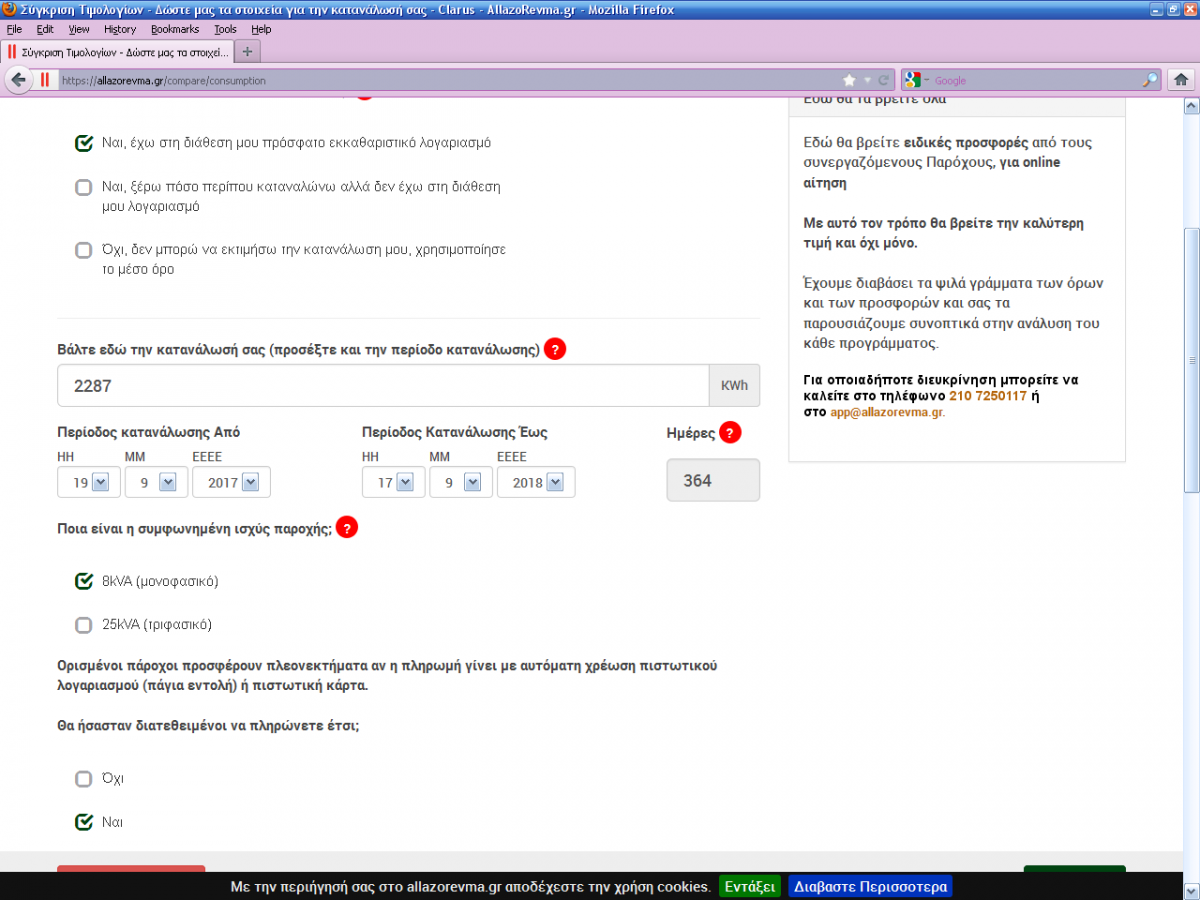Open help icon next to Ημέρες
Viewport: 1200px width, 900px height.
(730, 433)
